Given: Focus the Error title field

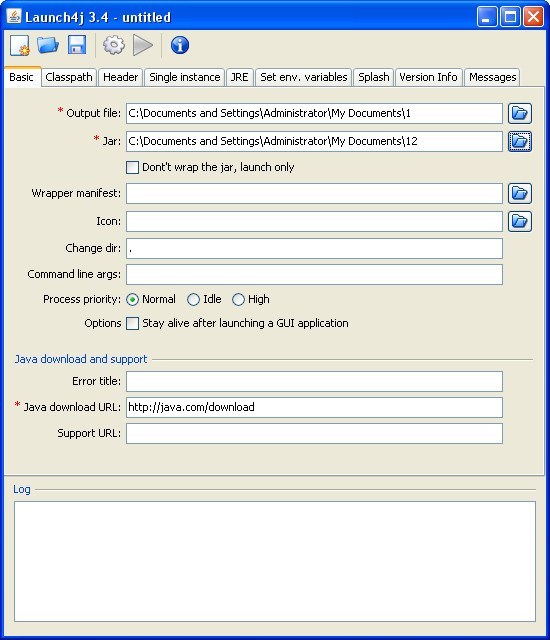Looking at the screenshot, I should click(x=314, y=381).
